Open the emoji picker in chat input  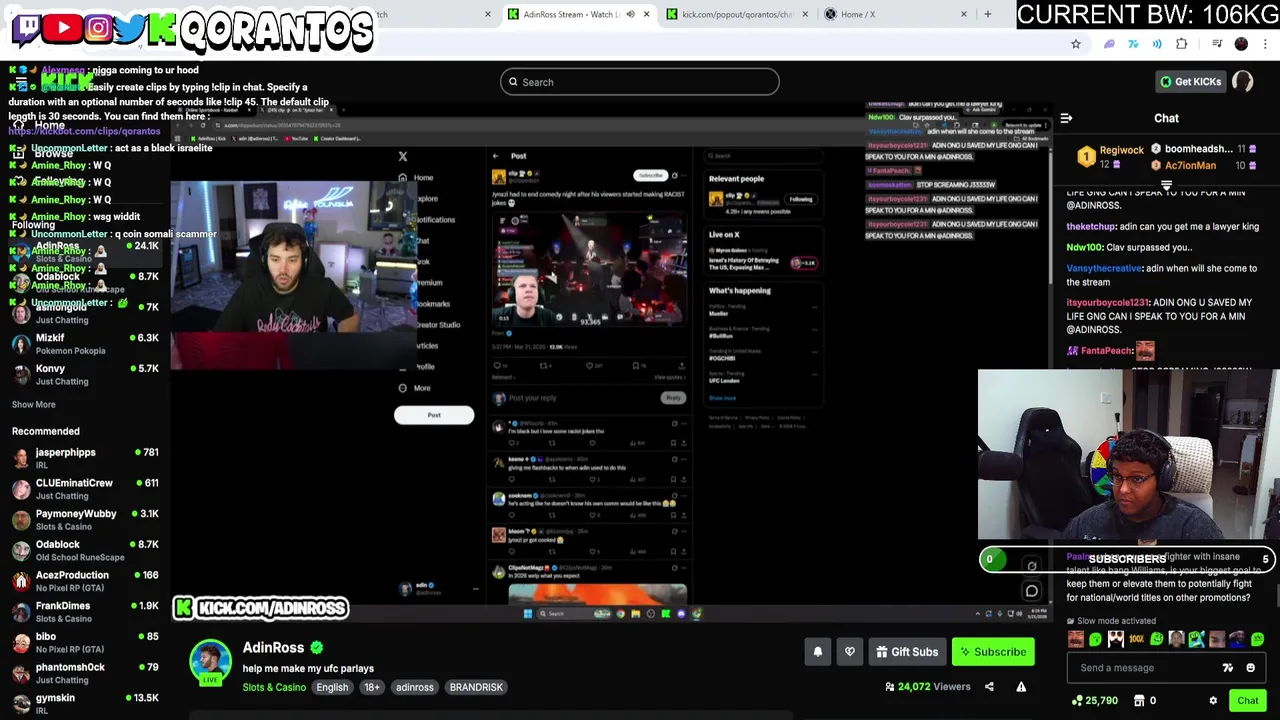pos(1250,668)
